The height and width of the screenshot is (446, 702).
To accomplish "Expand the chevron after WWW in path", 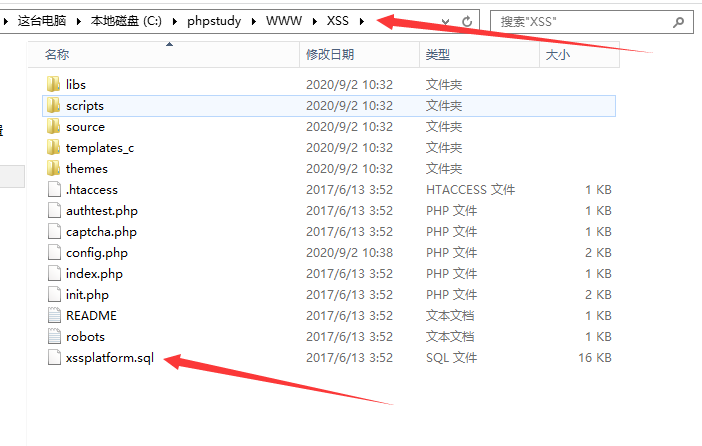I will pos(316,21).
